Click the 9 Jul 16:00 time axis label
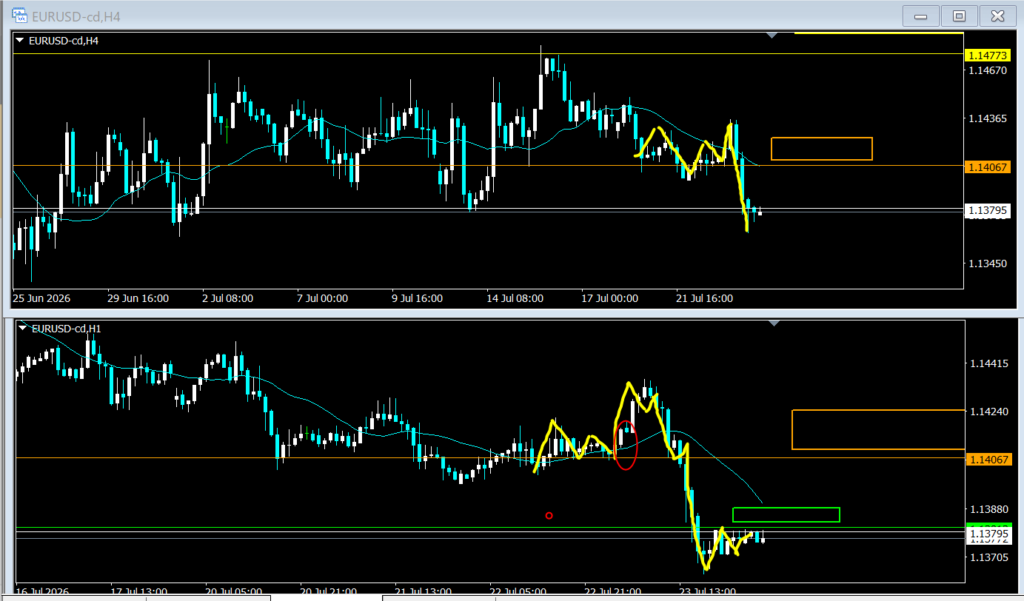Image resolution: width=1024 pixels, height=601 pixels. click(x=417, y=299)
